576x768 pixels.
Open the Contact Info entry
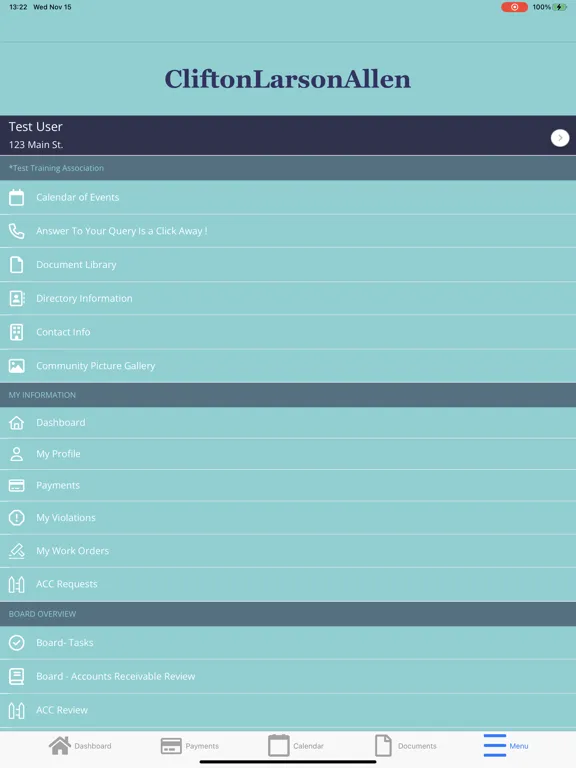pyautogui.click(x=288, y=332)
